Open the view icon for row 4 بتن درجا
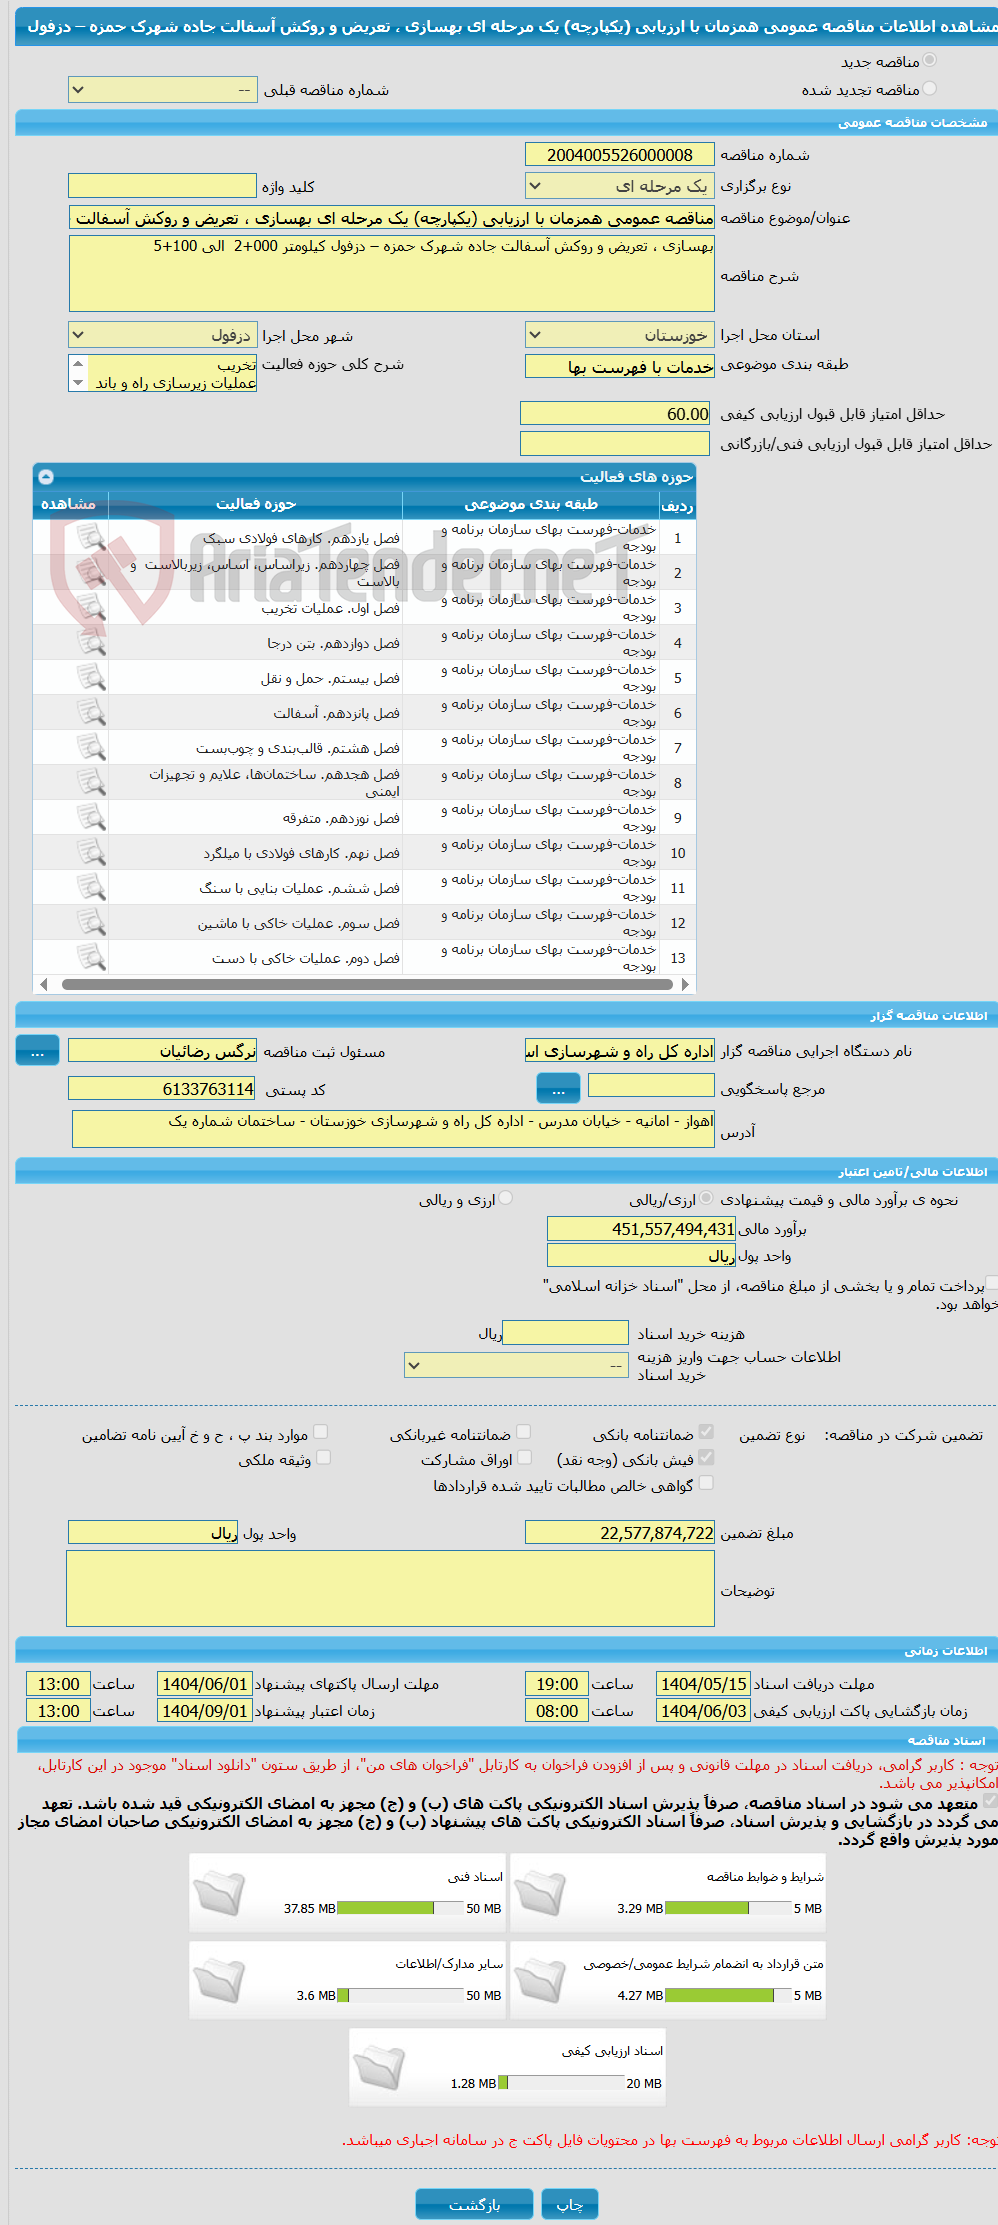 pos(91,643)
